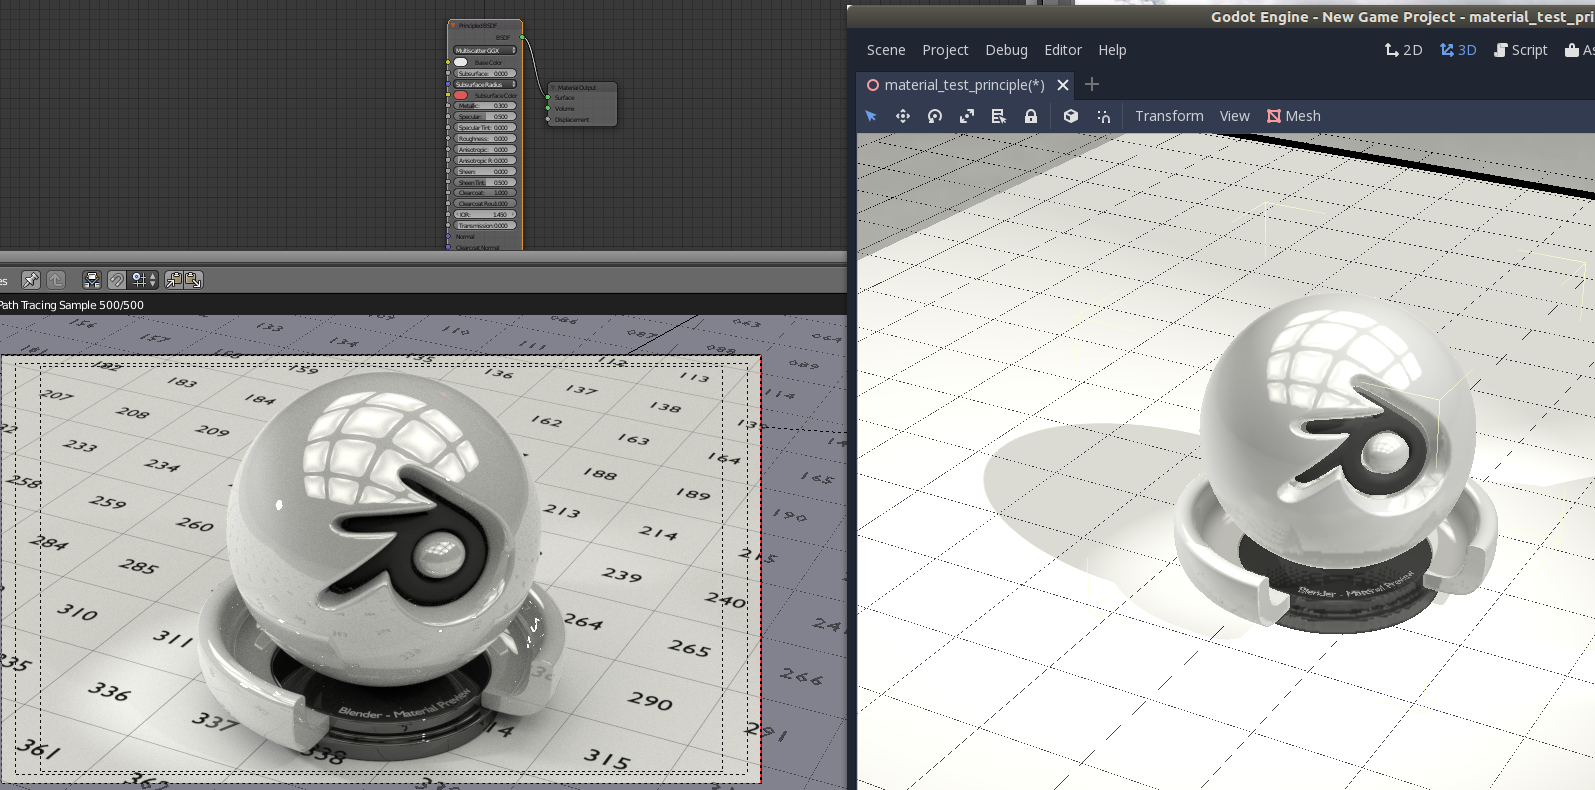Viewport: 1595px width, 790px height.
Task: Toggle the snap mode icon in Godot toolbar
Action: pos(1103,116)
